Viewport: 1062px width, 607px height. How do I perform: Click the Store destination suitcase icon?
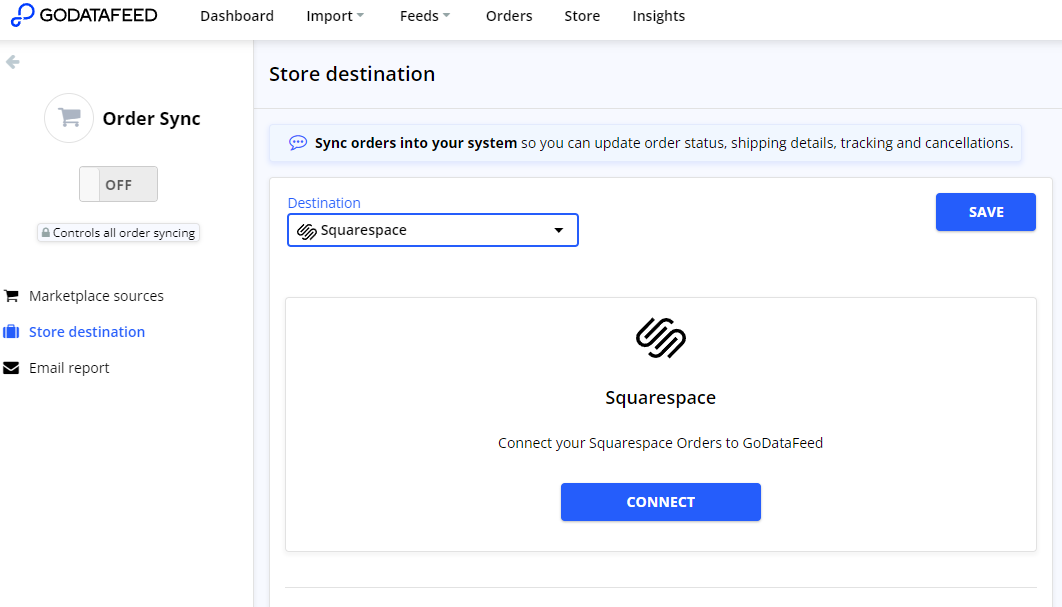point(11,332)
